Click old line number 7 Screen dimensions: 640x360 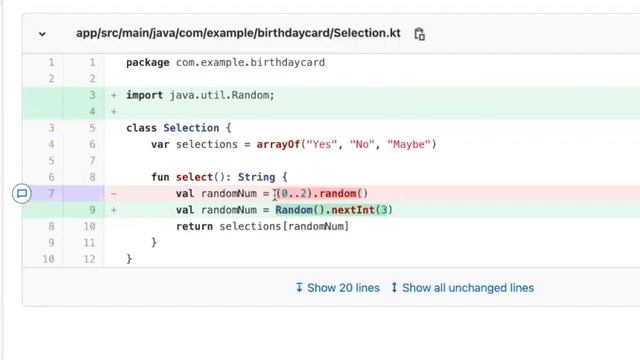point(51,193)
